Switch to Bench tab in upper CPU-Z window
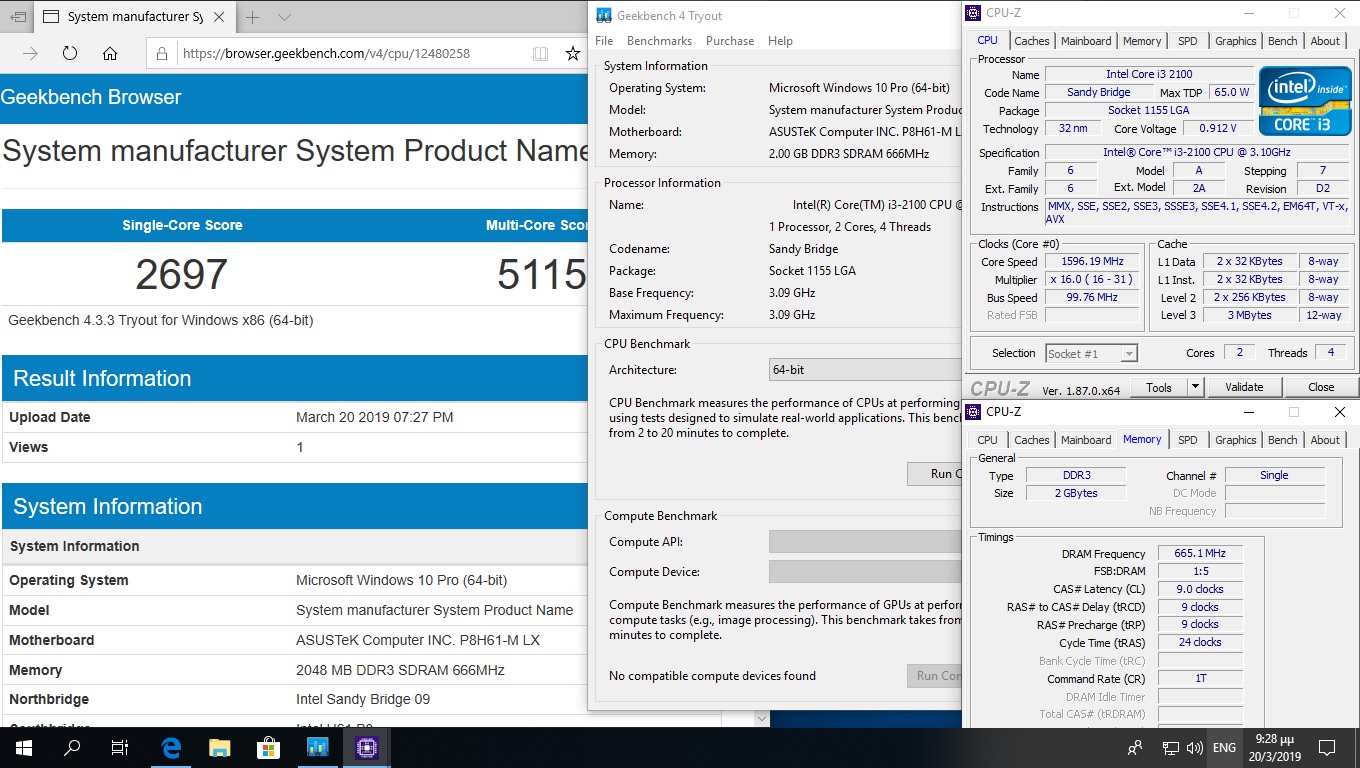 coord(1282,41)
